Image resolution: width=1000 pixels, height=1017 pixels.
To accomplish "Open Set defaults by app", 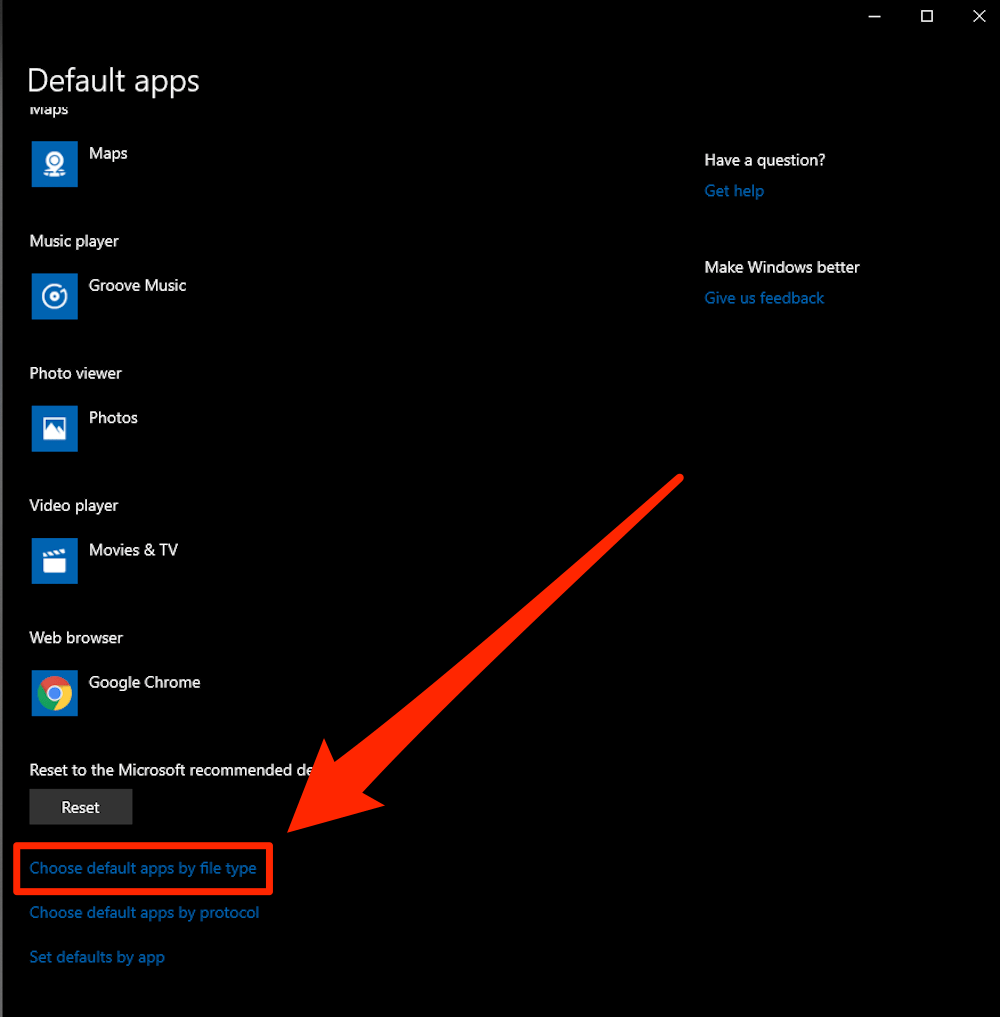I will click(x=97, y=957).
